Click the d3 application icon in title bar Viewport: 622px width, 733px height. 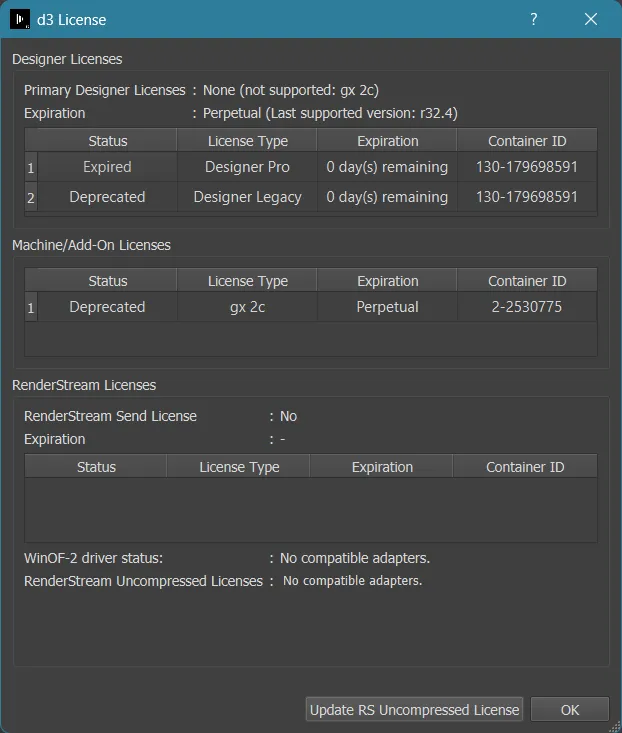pos(20,19)
